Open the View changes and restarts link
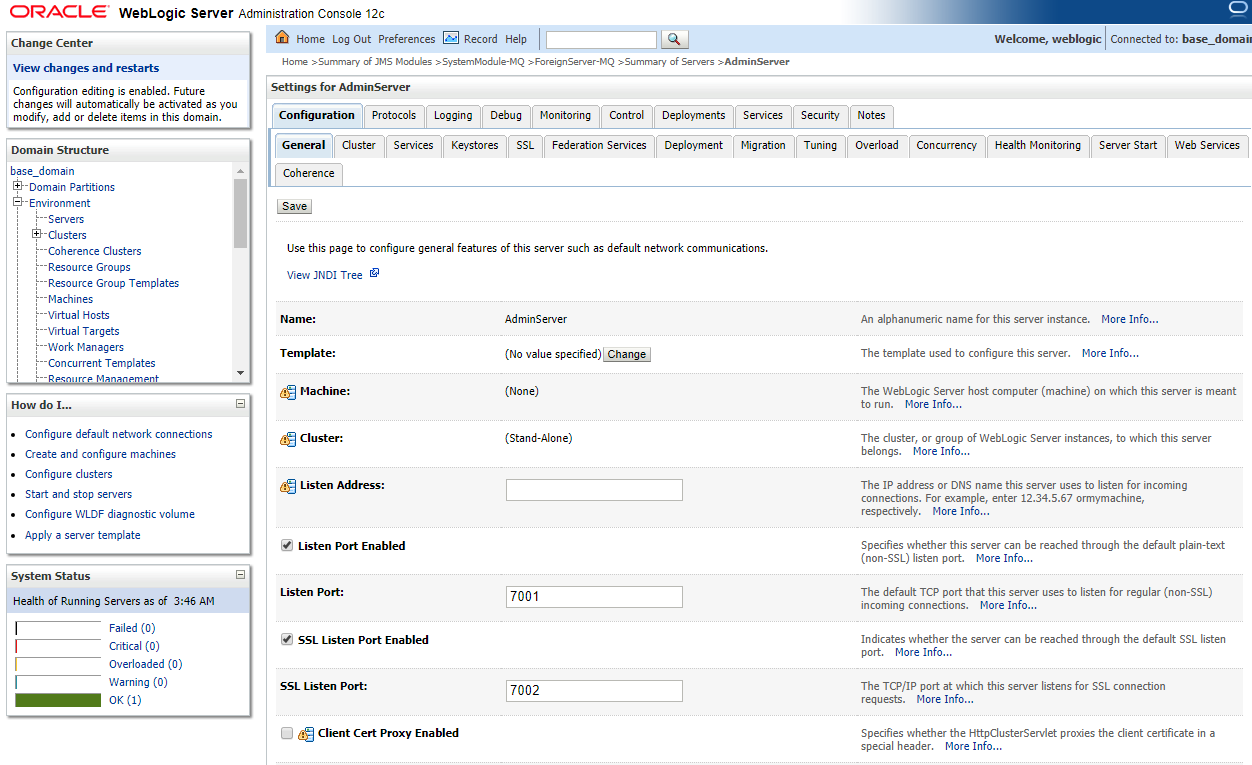The image size is (1252, 765). click(86, 68)
